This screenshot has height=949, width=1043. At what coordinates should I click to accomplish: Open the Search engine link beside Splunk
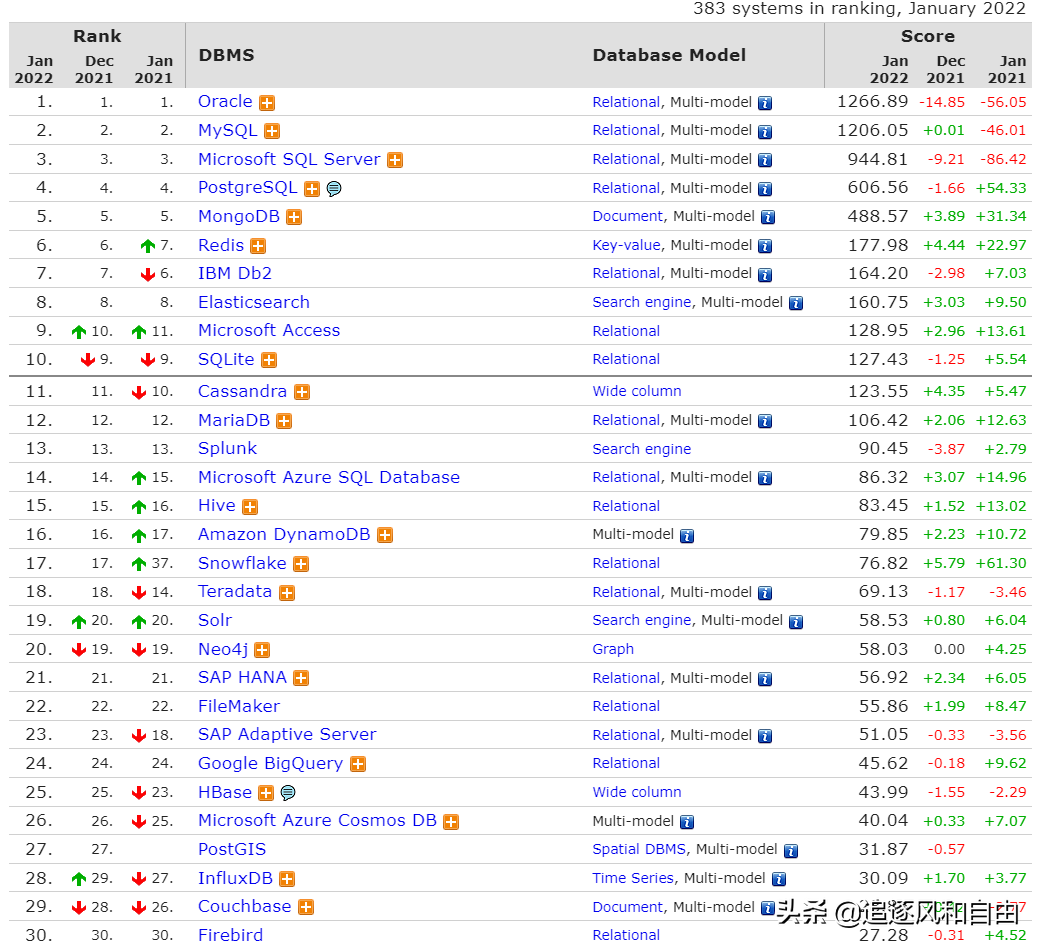tap(641, 449)
